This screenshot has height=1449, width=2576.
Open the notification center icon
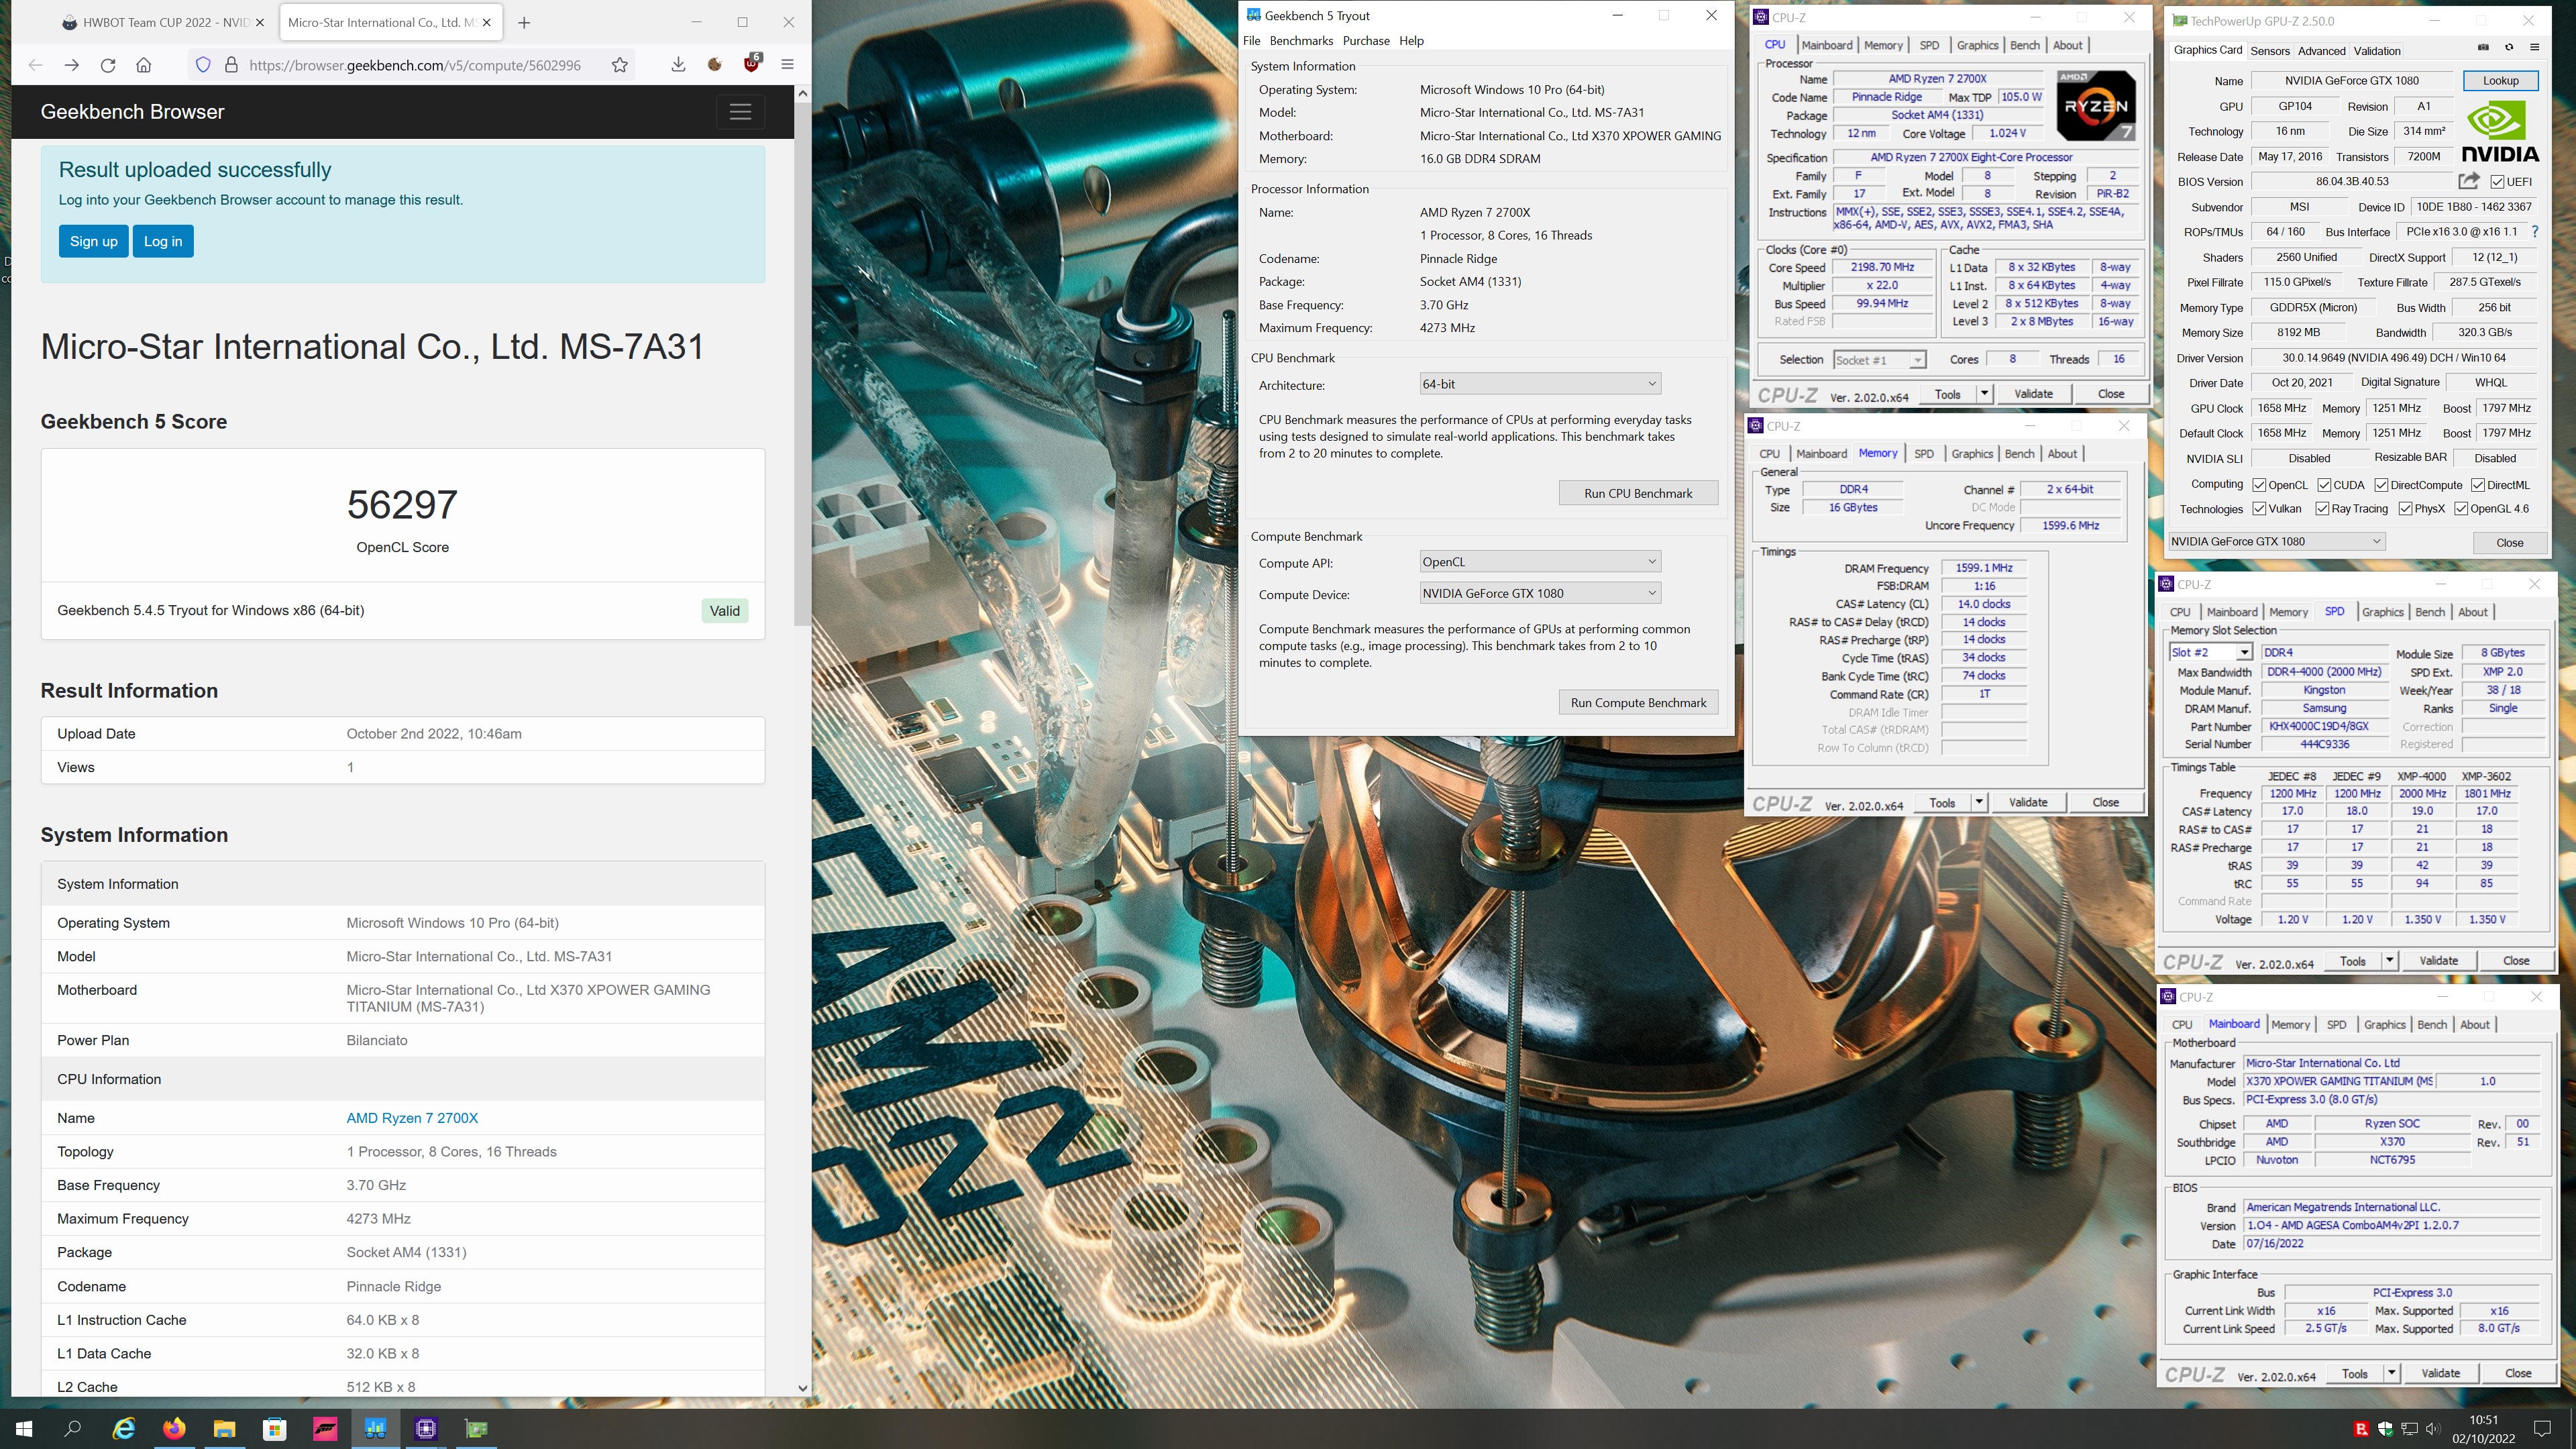tap(2543, 1428)
